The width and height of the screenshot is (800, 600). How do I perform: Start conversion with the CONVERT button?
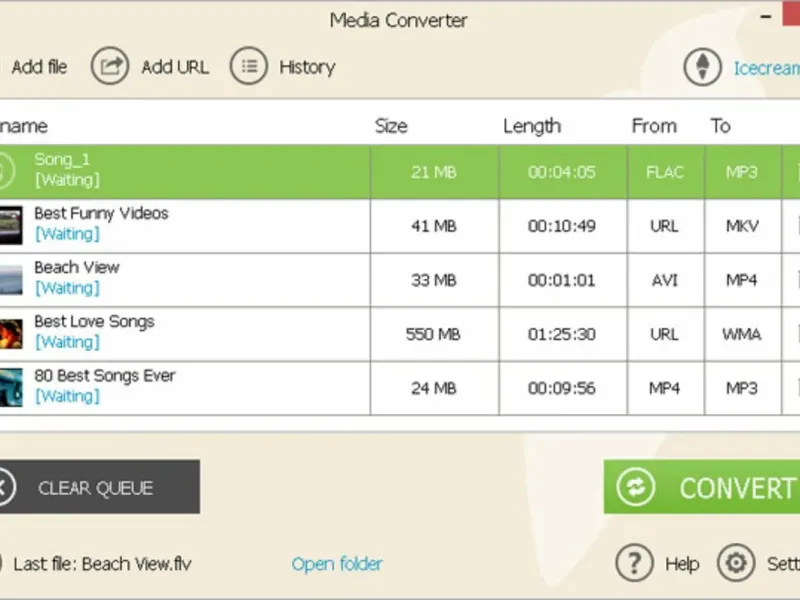pos(702,487)
